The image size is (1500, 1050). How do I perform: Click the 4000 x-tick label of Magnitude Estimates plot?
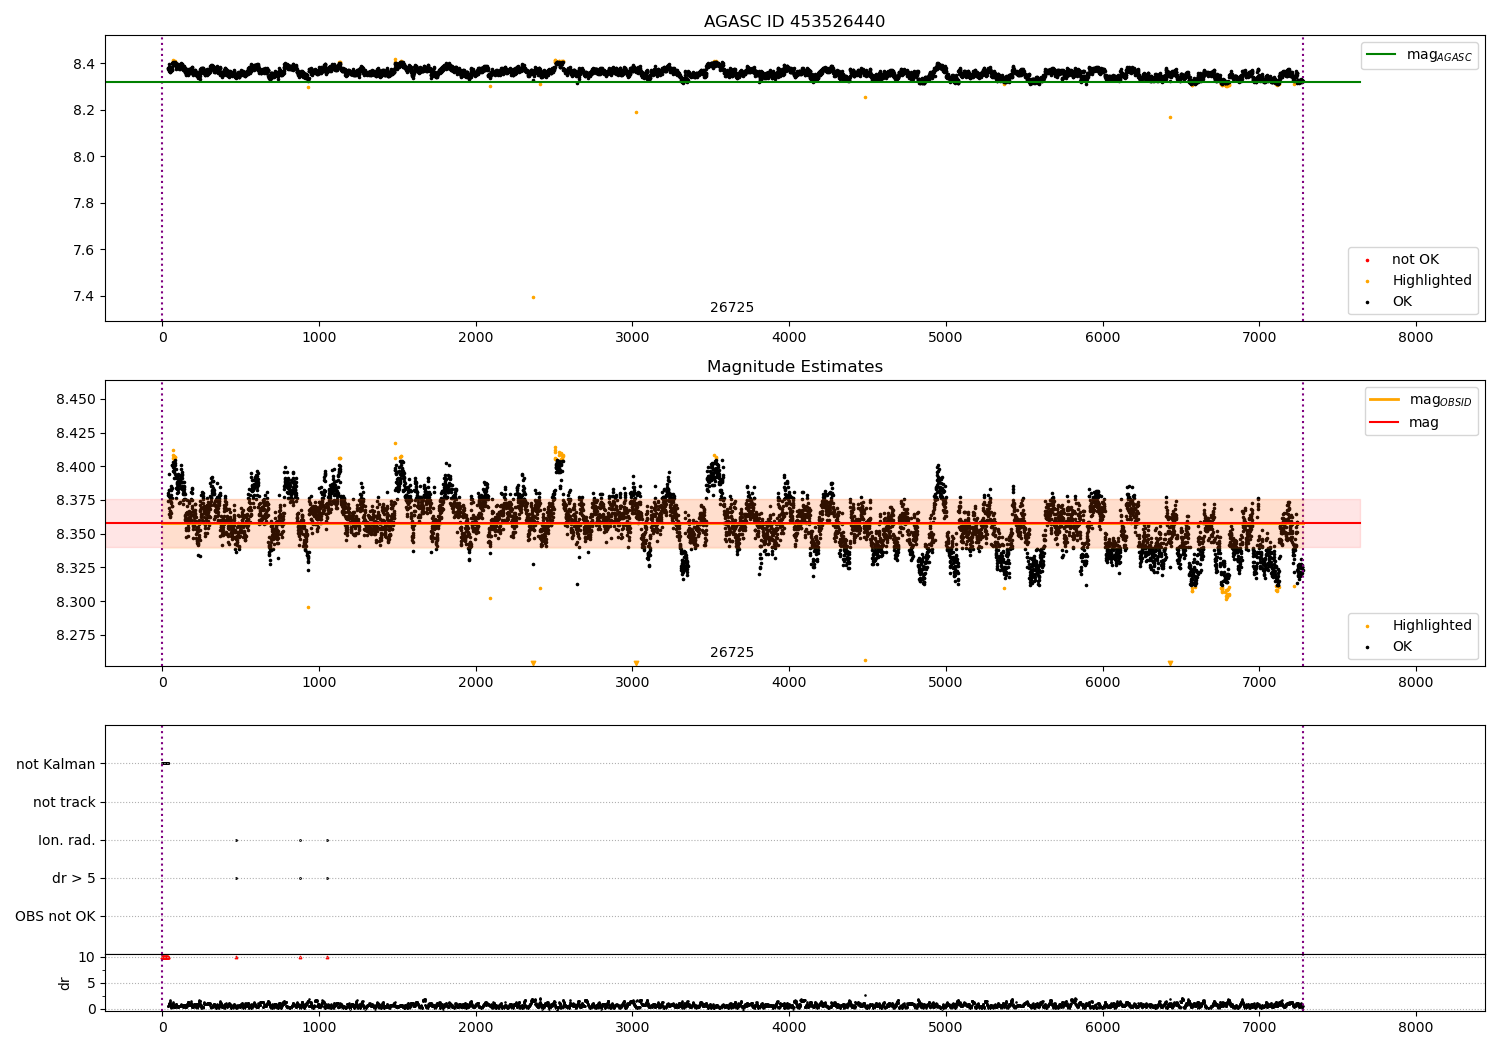point(789,682)
